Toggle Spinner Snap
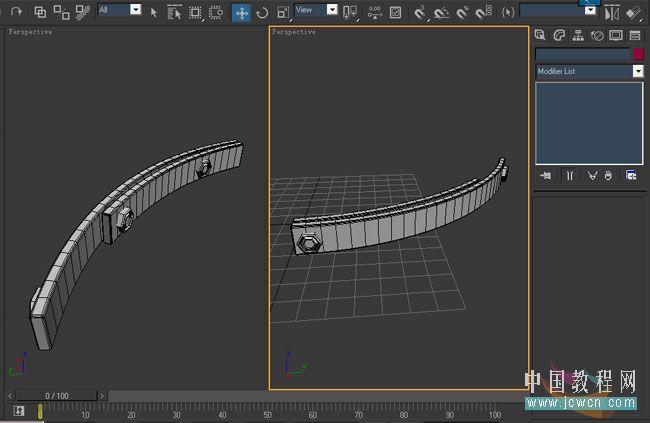This screenshot has height=423, width=650. tap(483, 12)
